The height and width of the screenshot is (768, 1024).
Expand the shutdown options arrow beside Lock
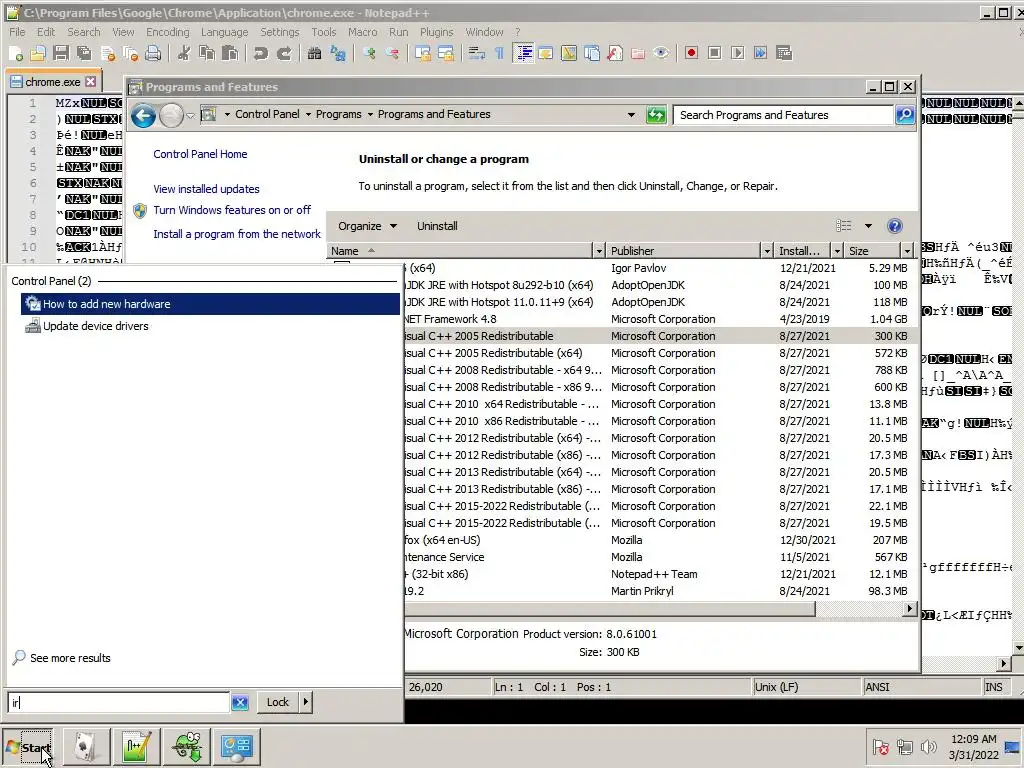(306, 702)
